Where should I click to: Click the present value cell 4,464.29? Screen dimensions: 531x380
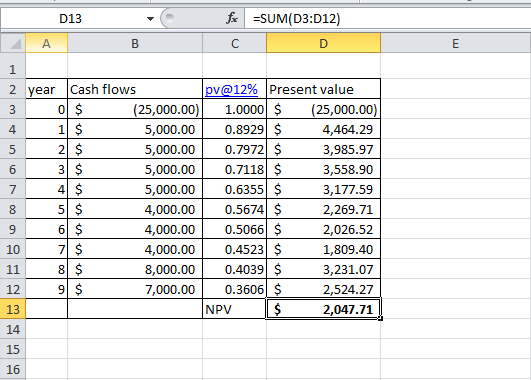click(x=323, y=129)
